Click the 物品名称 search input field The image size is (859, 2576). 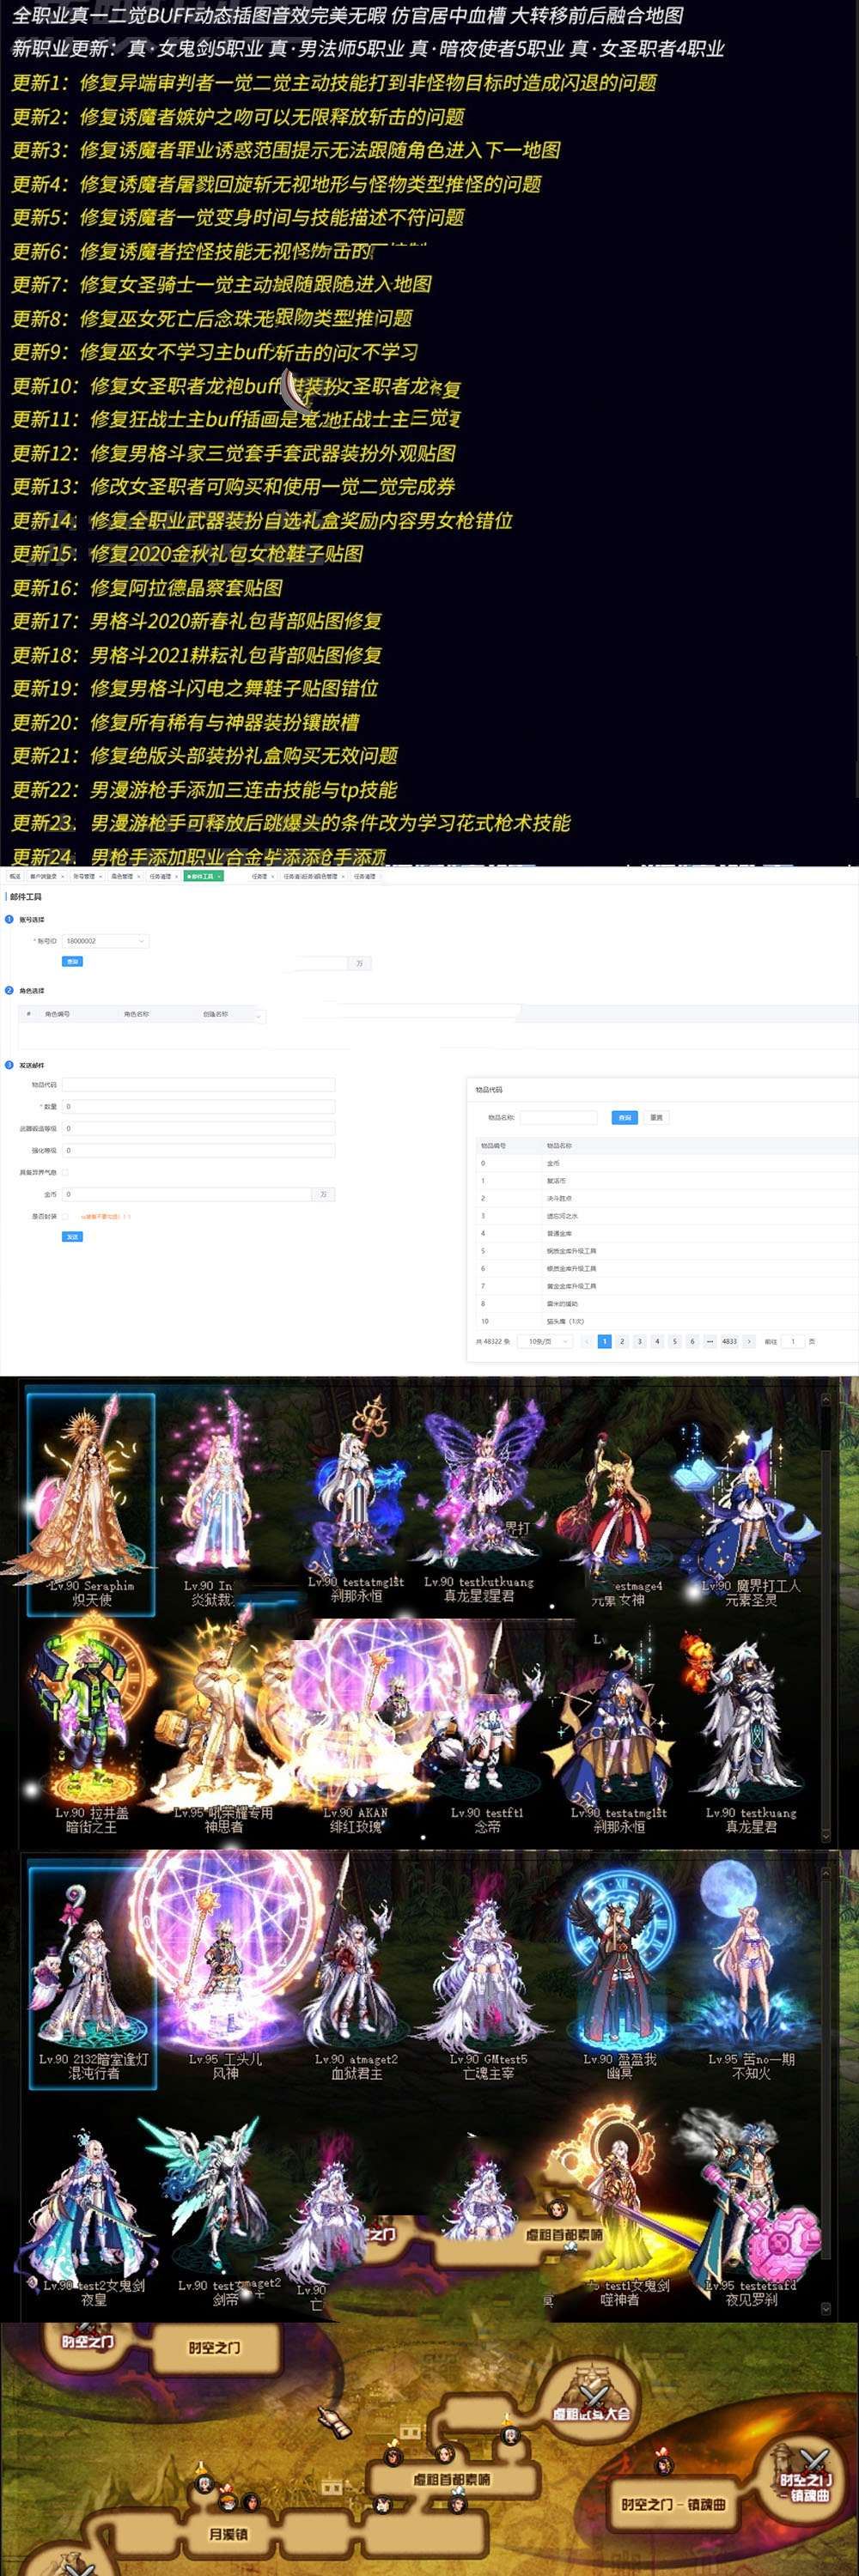click(558, 1117)
